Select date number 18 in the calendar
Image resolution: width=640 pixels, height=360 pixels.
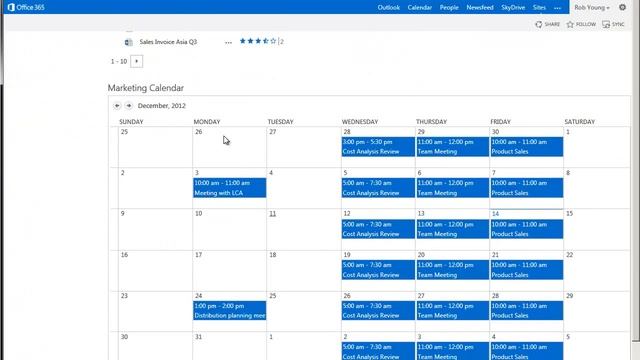273,255
